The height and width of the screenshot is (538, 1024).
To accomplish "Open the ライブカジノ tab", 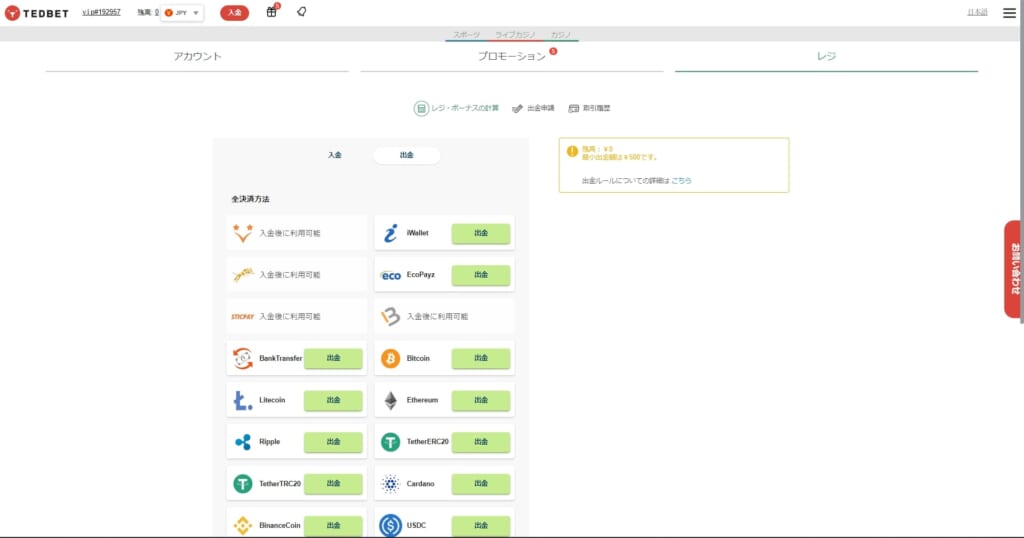I will pos(515,35).
